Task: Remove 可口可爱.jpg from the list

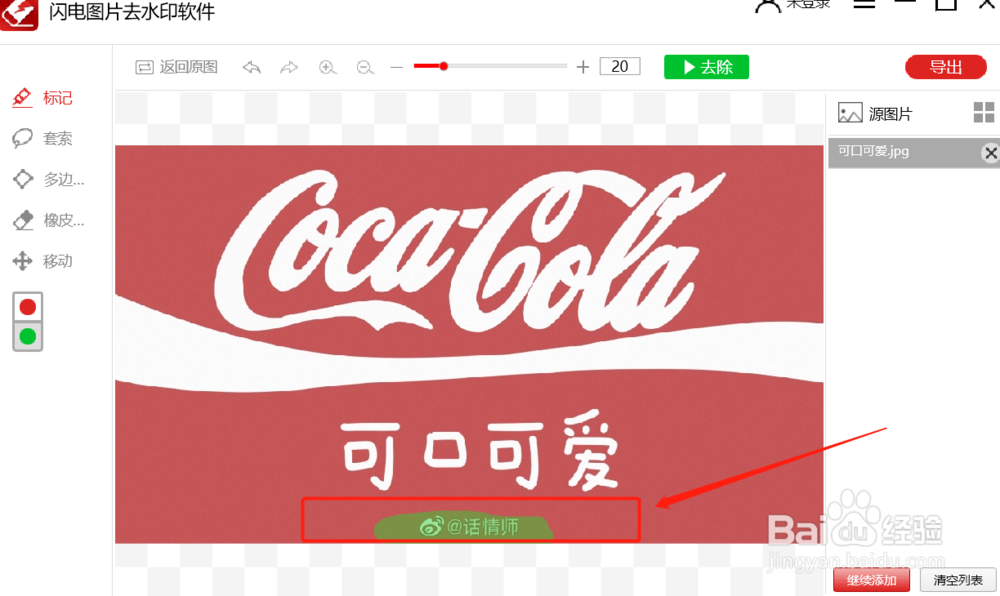Action: point(990,152)
